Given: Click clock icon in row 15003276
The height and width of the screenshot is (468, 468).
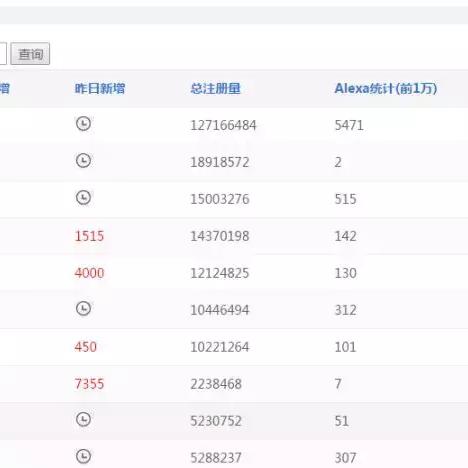Looking at the screenshot, I should (x=83, y=198).
